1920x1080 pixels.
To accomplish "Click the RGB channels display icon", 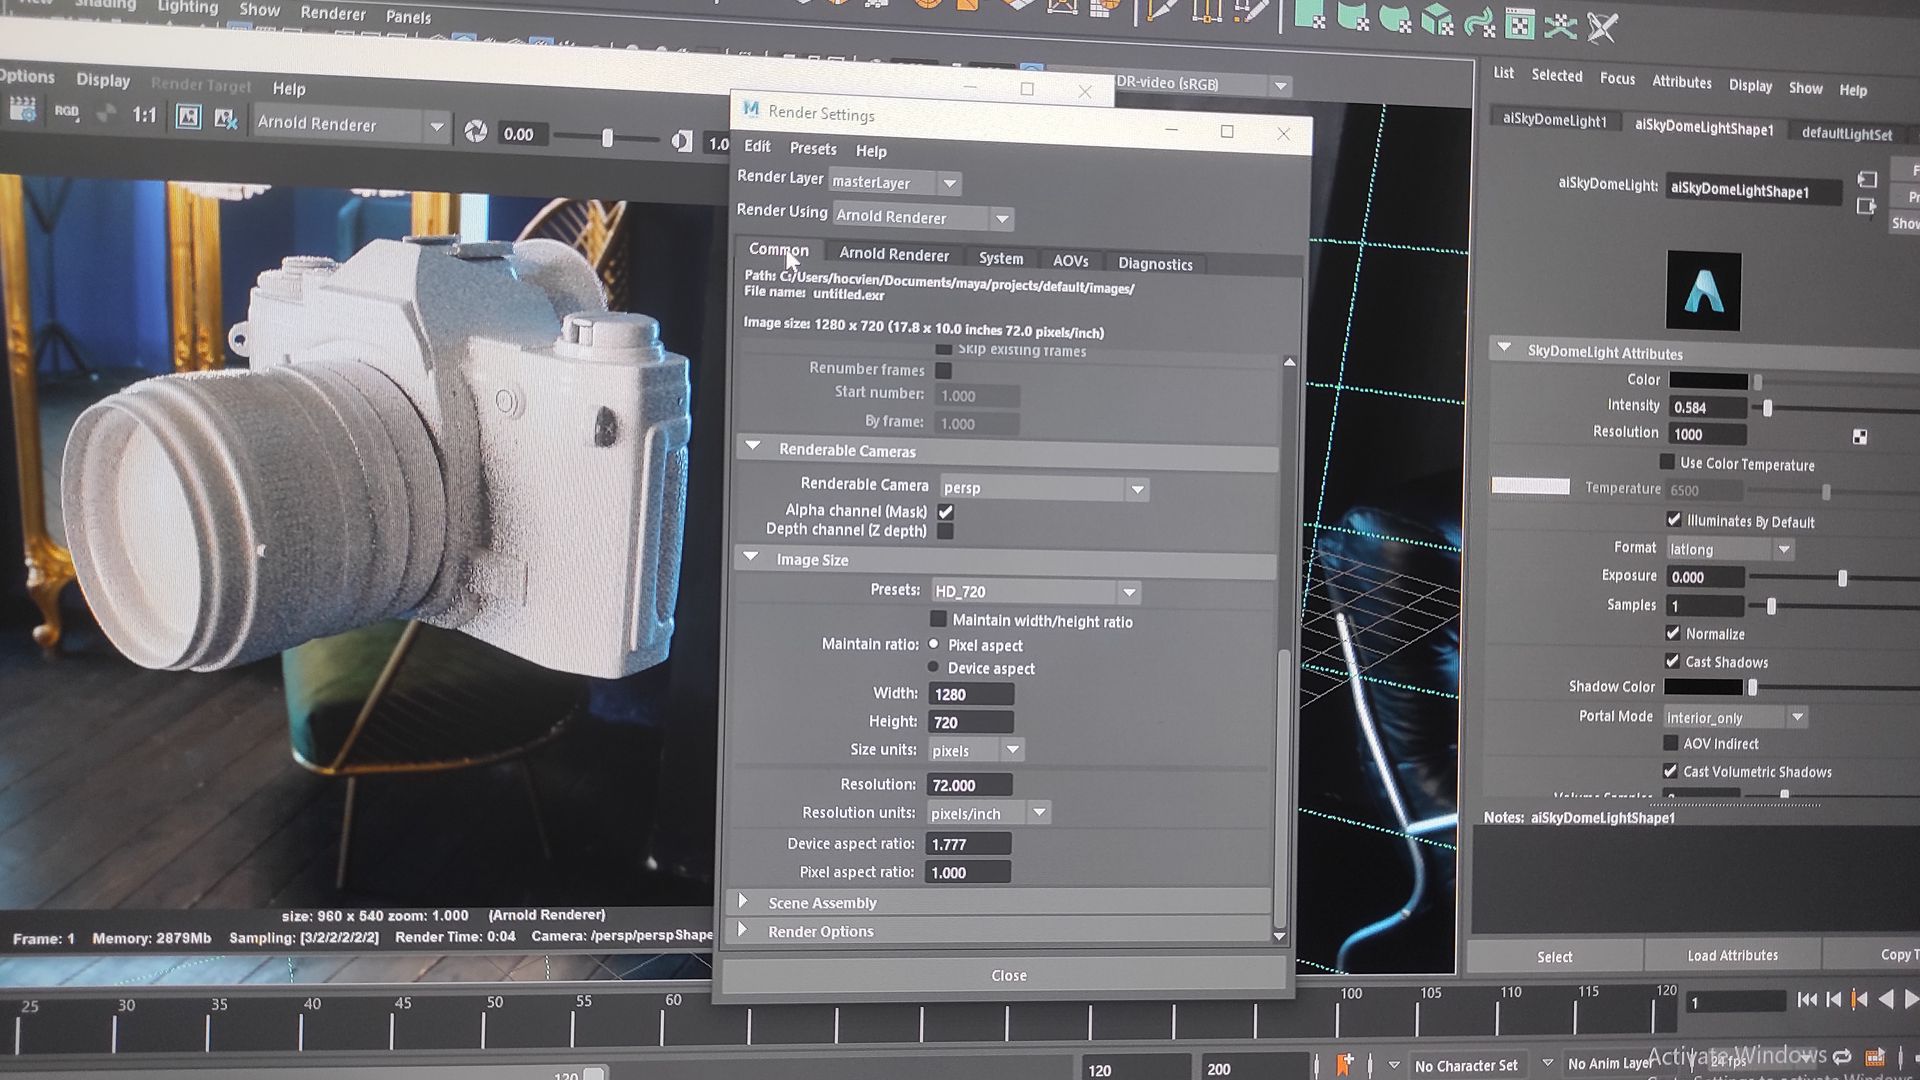I will point(67,112).
